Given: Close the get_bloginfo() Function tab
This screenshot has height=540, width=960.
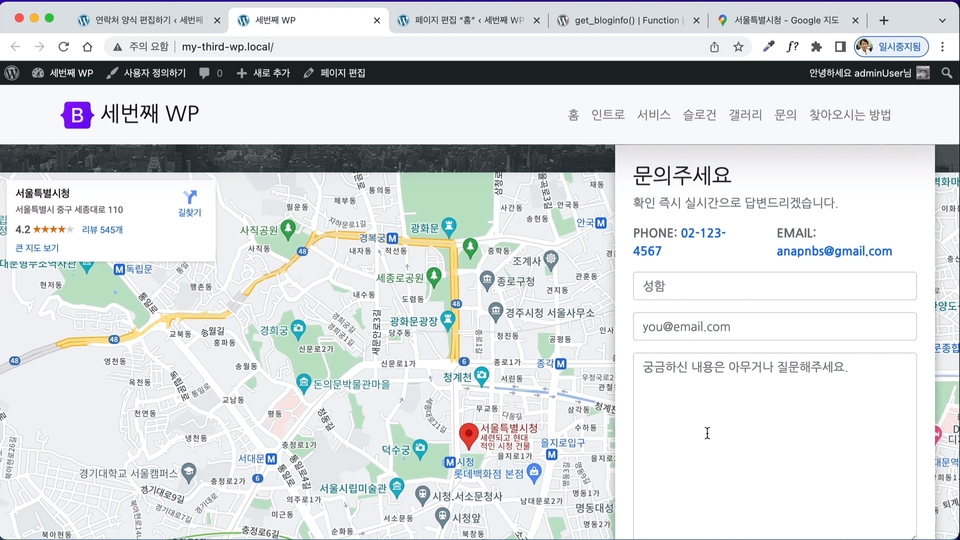Looking at the screenshot, I should click(x=696, y=20).
